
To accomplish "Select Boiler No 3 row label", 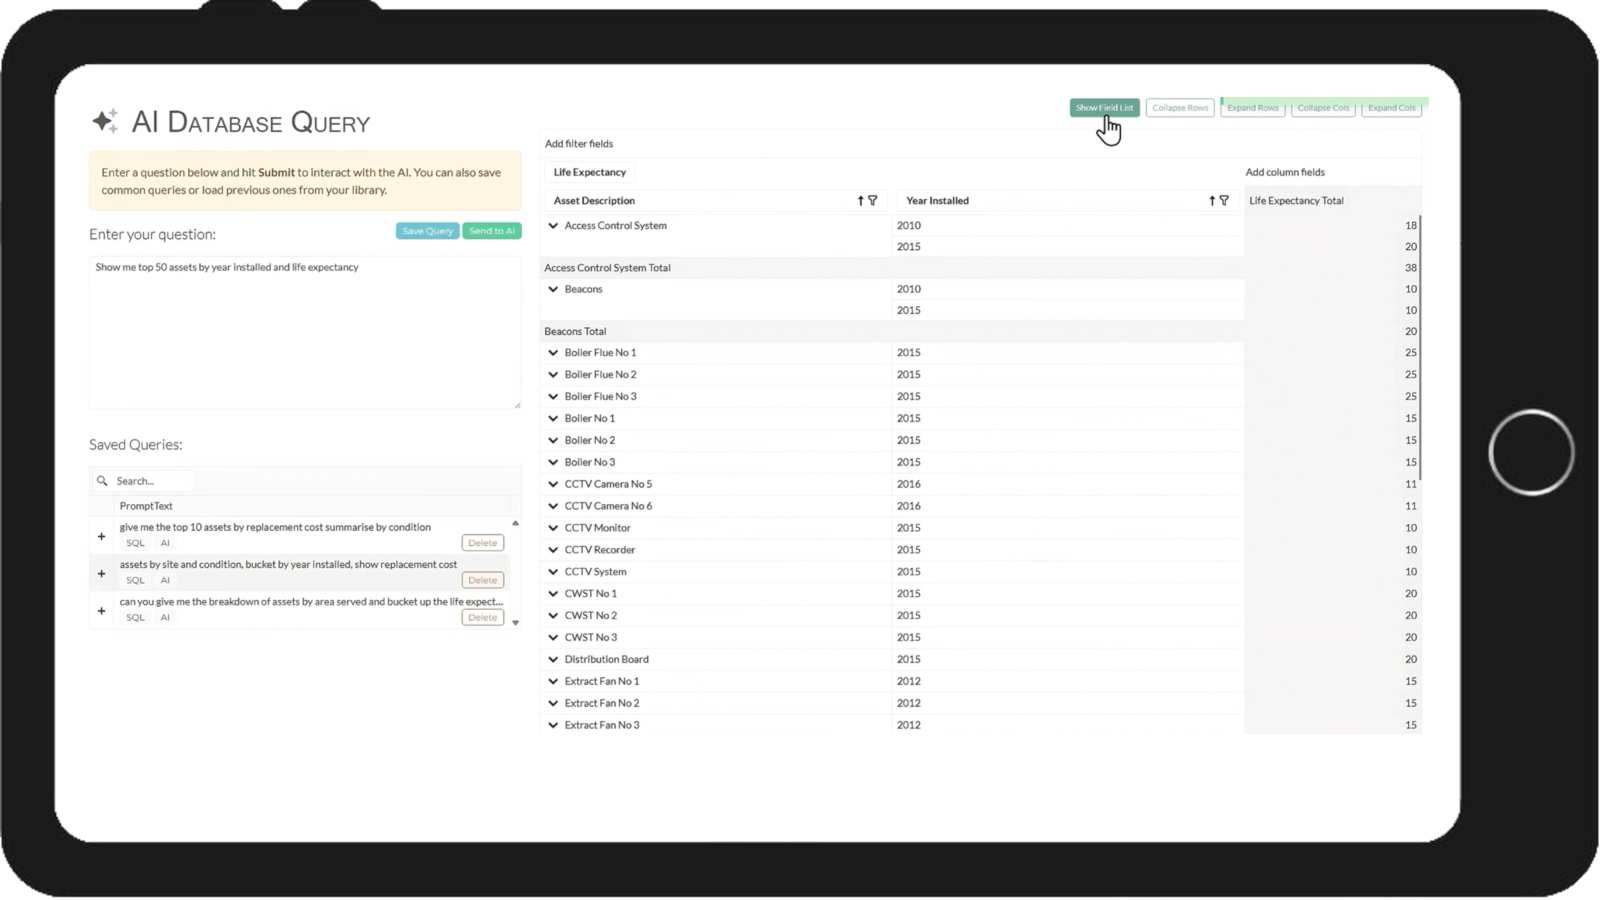I will click(590, 462).
